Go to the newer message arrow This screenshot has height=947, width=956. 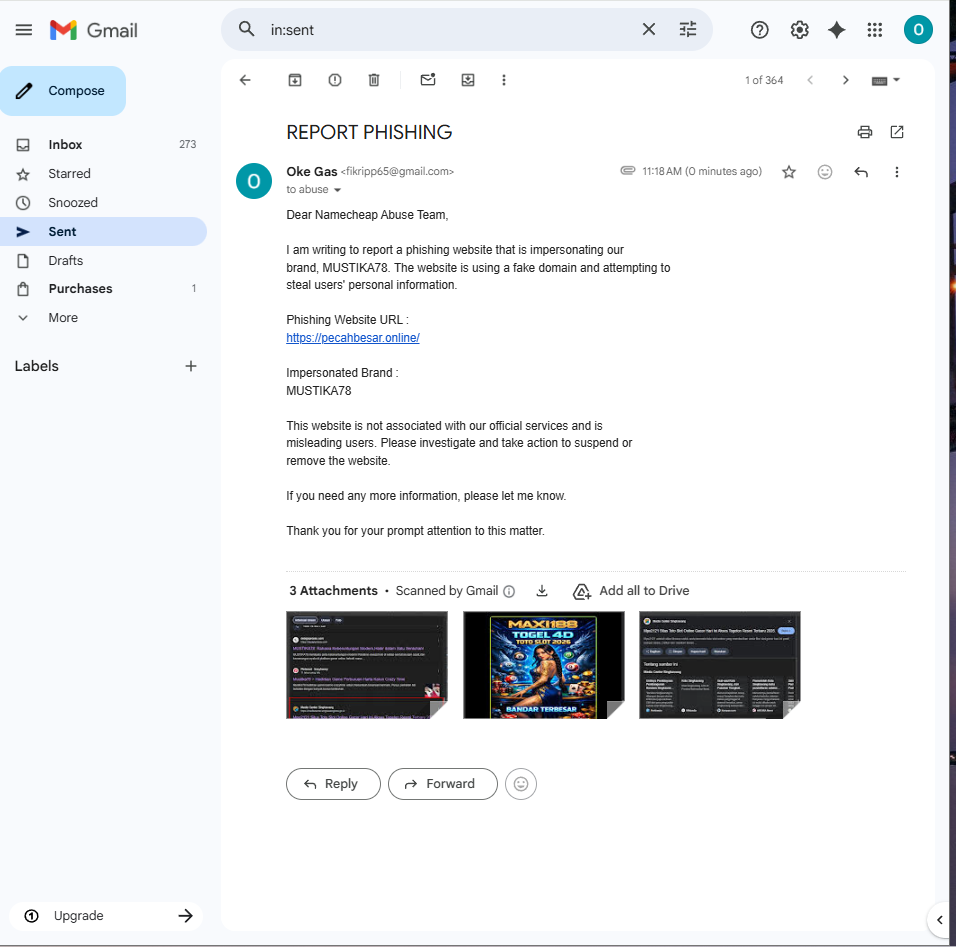point(810,80)
